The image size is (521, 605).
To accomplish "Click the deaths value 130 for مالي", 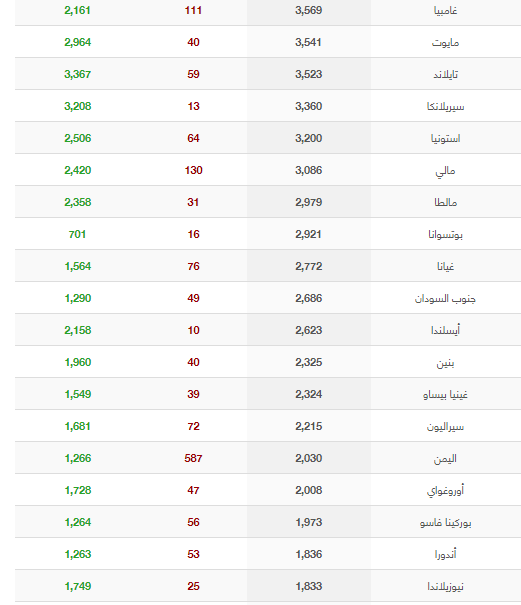I will tap(193, 170).
